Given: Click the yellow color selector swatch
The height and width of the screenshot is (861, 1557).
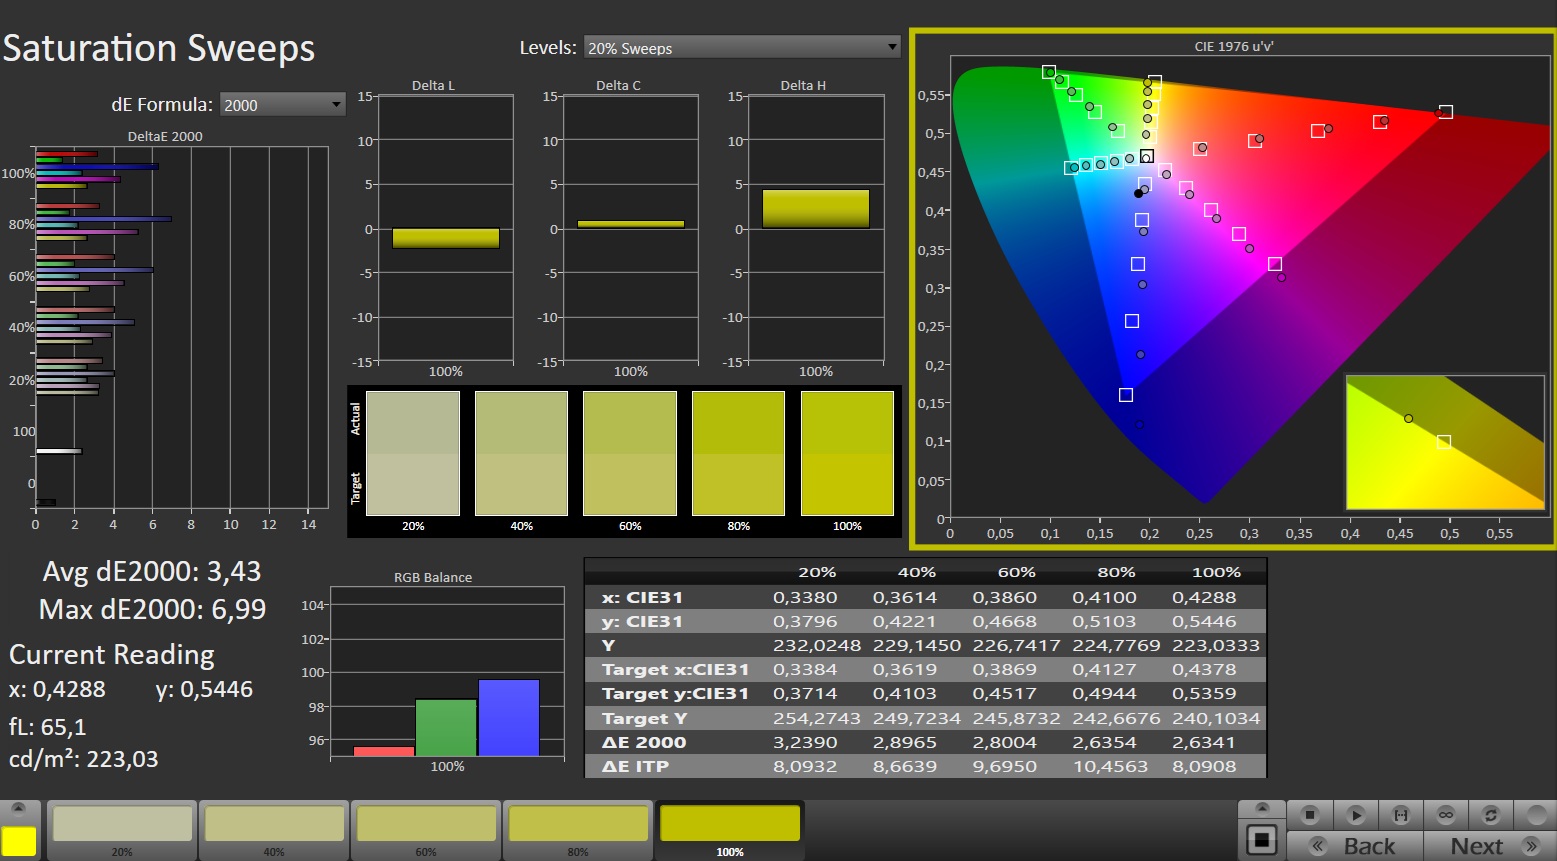Looking at the screenshot, I should [19, 841].
